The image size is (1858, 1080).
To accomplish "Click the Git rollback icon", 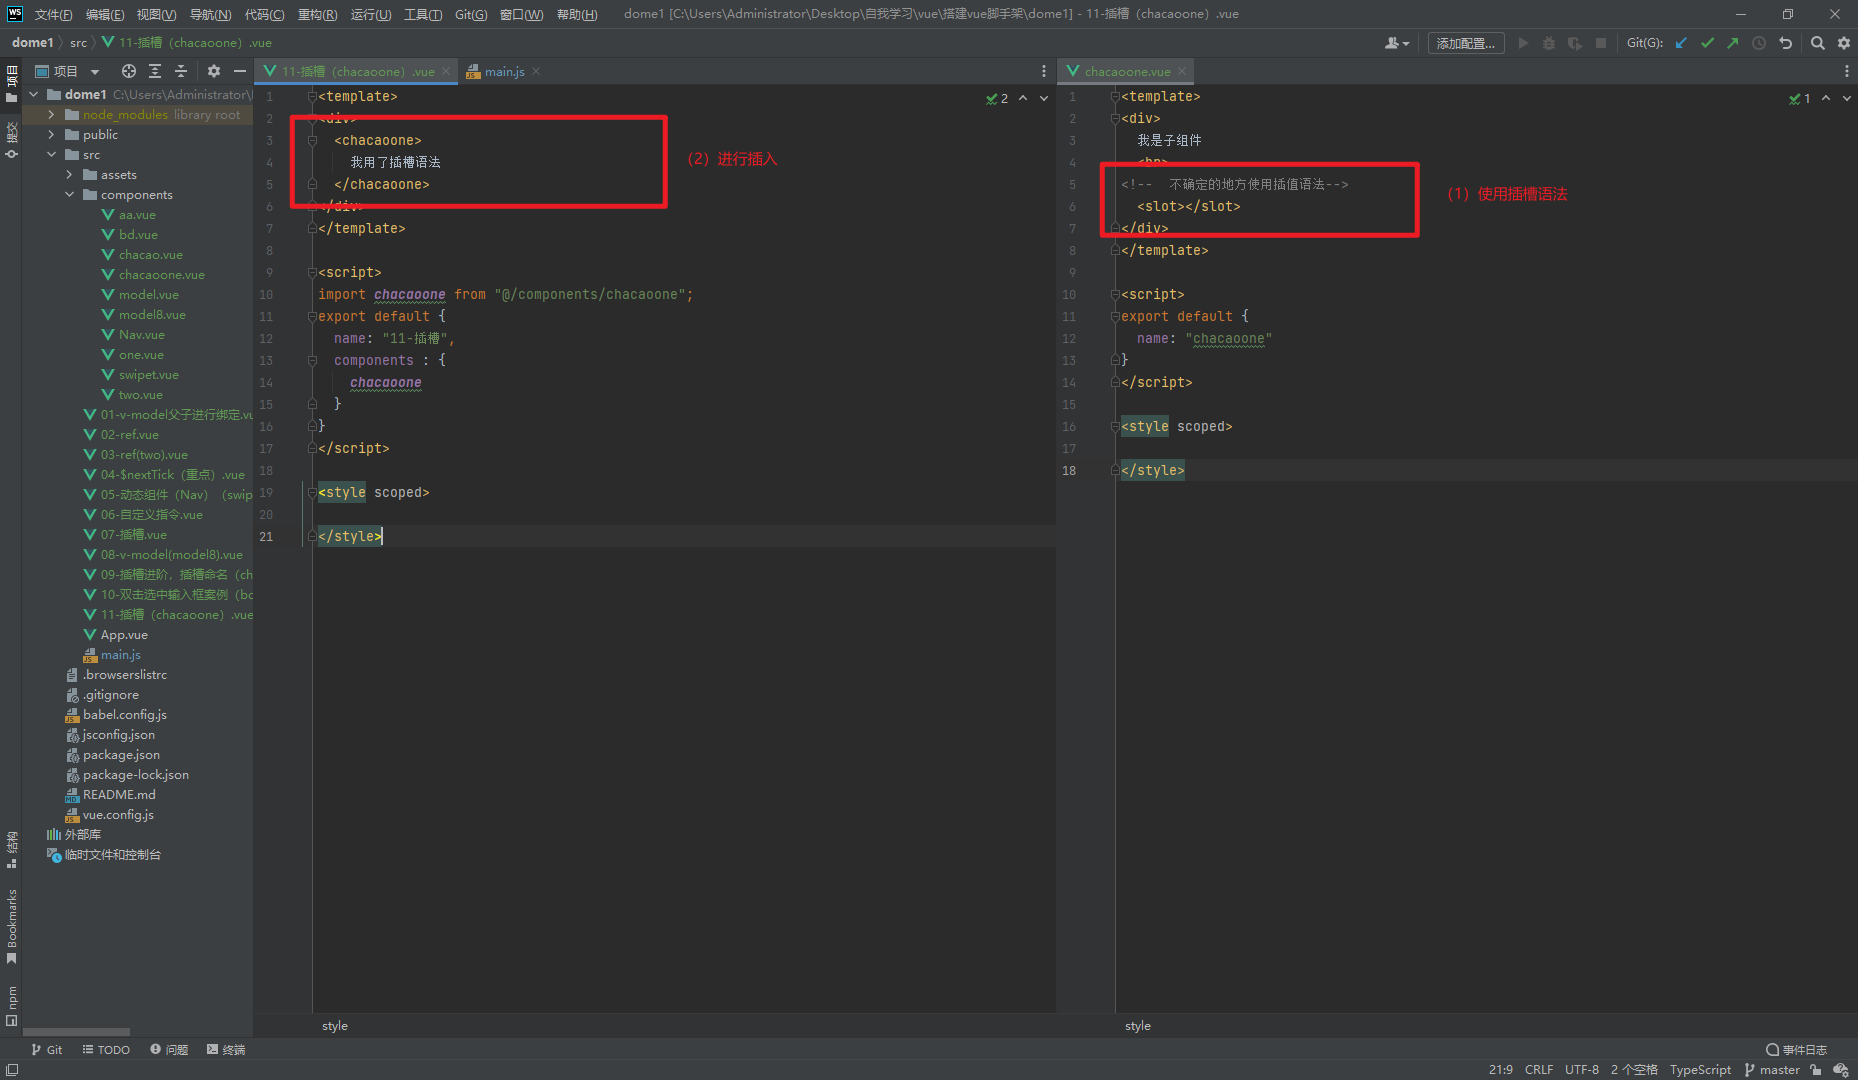I will 1785,43.
